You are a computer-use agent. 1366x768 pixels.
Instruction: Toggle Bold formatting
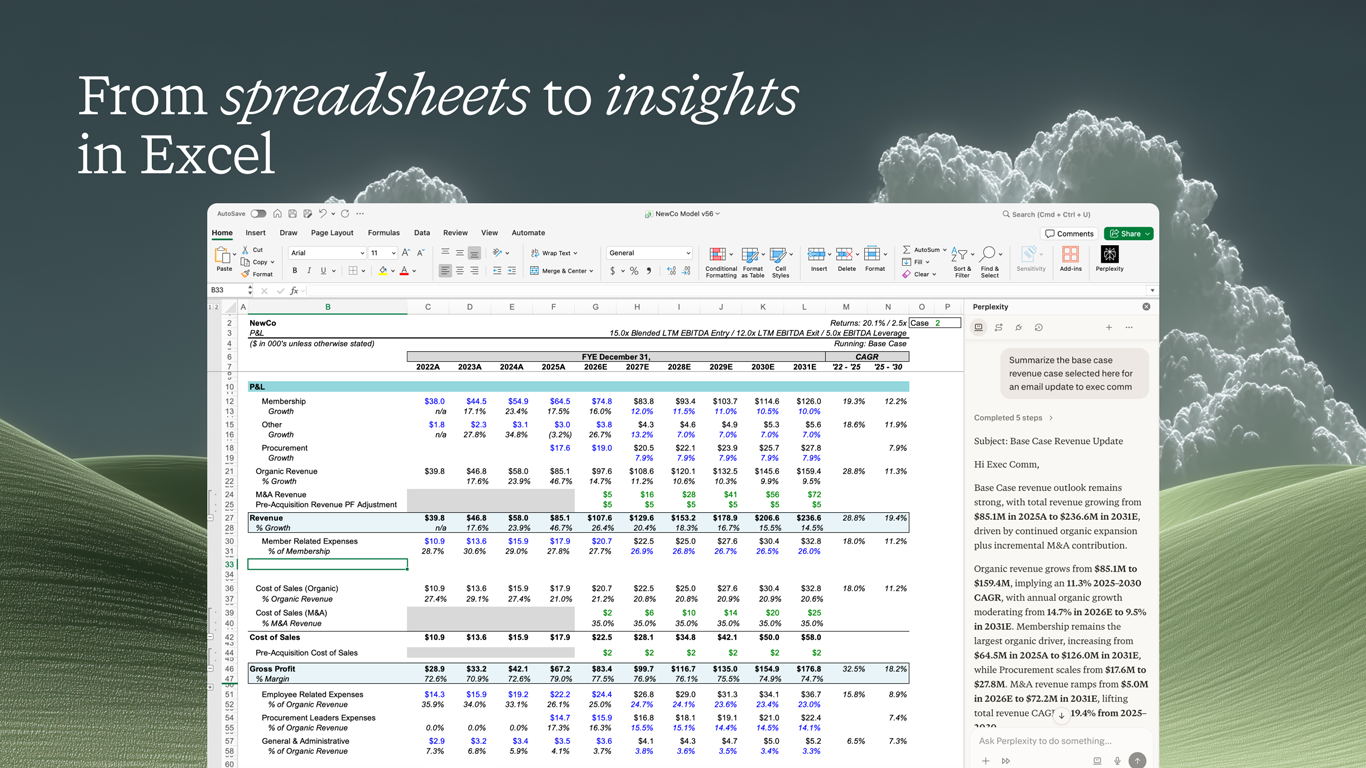click(x=295, y=271)
